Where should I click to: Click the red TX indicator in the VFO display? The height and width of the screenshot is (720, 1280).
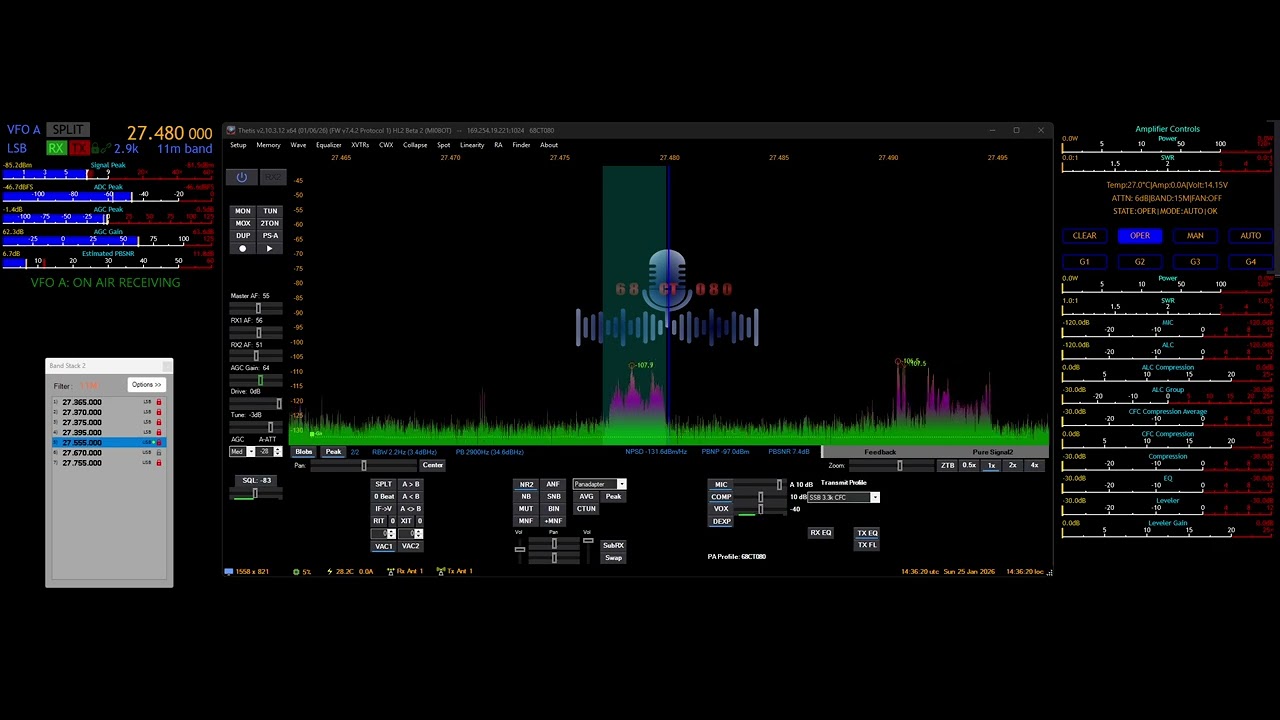point(79,149)
